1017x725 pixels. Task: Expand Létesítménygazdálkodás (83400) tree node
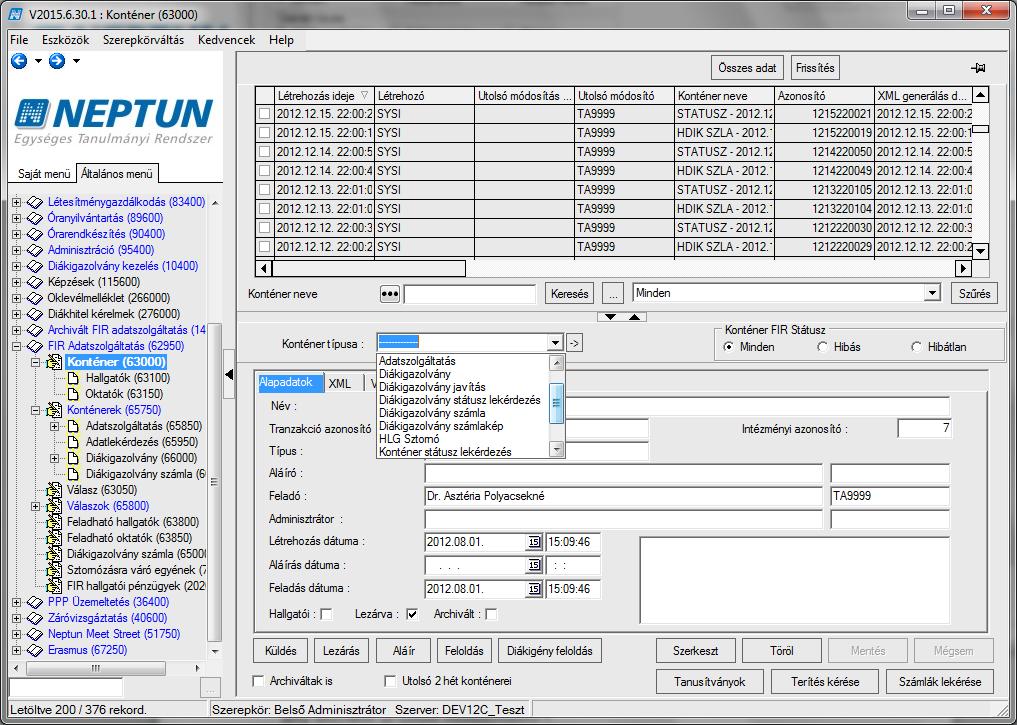(16, 202)
